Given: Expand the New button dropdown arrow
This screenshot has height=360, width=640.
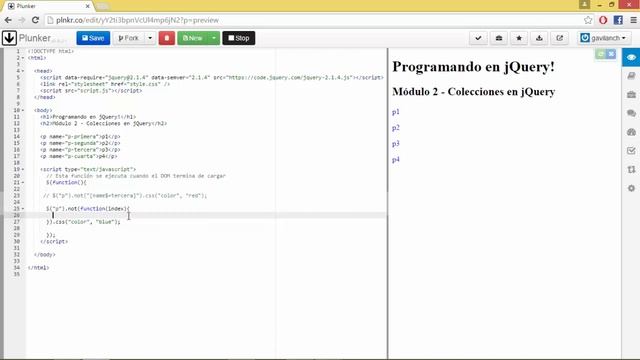Looking at the screenshot, I should 214,38.
